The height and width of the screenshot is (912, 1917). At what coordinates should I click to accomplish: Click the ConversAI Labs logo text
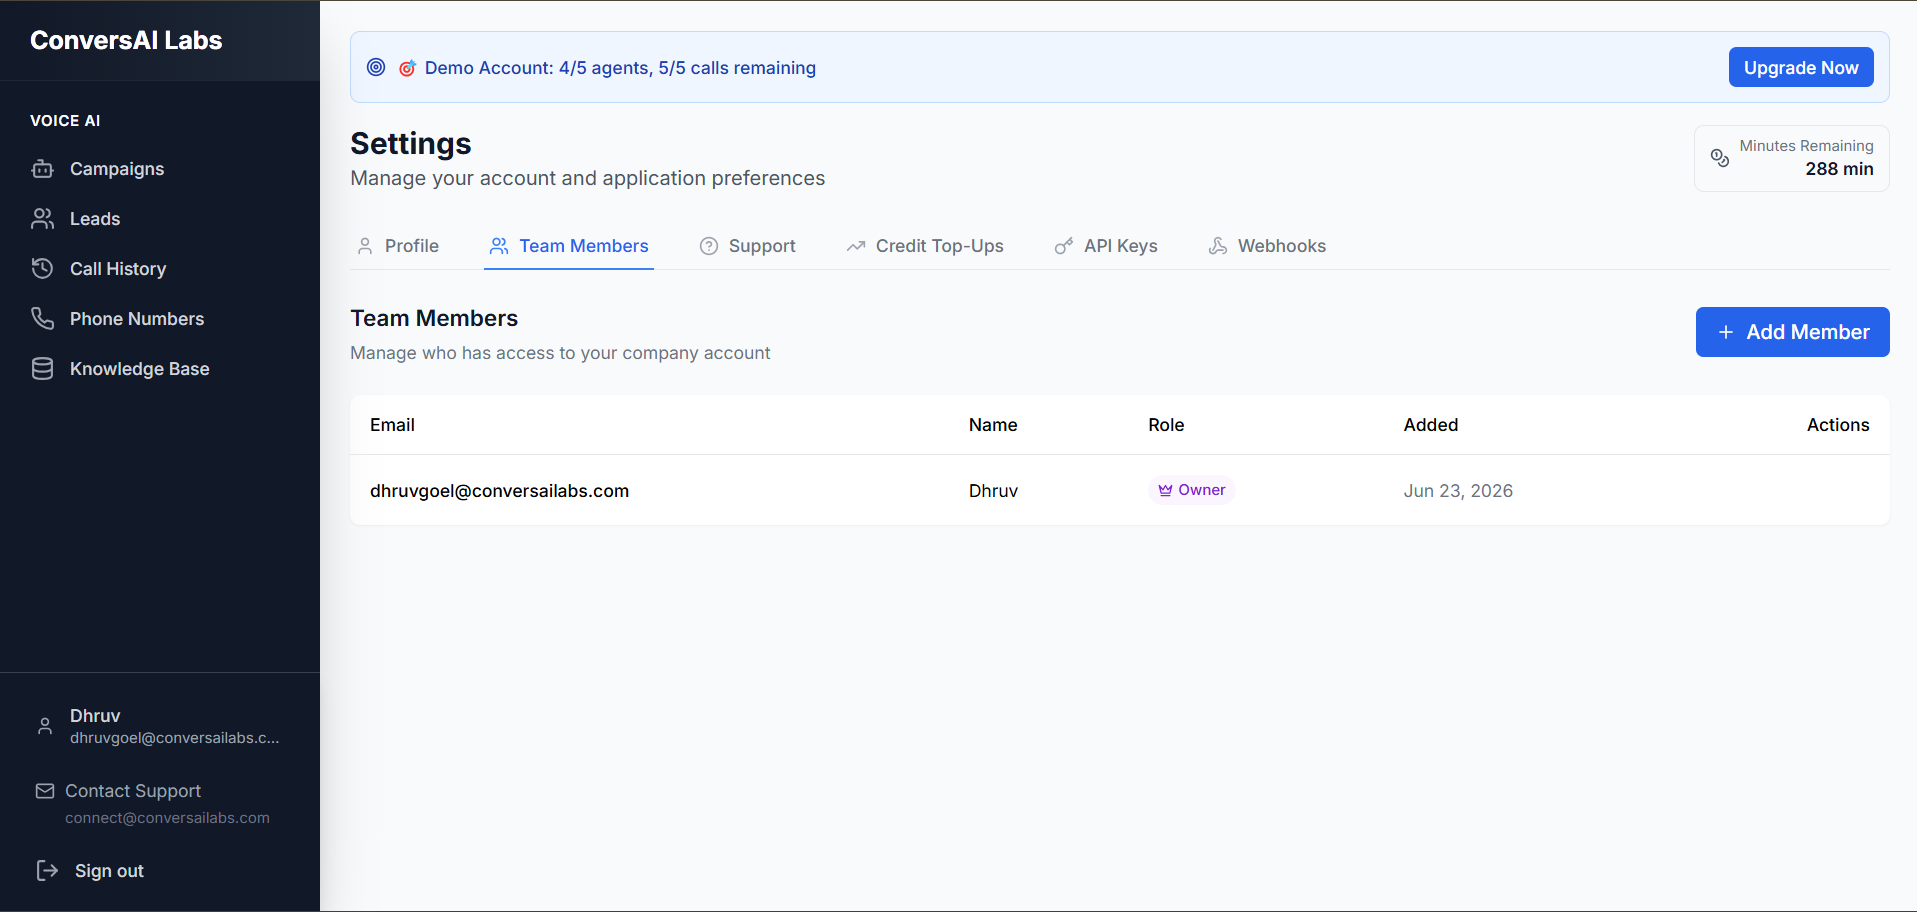[126, 40]
